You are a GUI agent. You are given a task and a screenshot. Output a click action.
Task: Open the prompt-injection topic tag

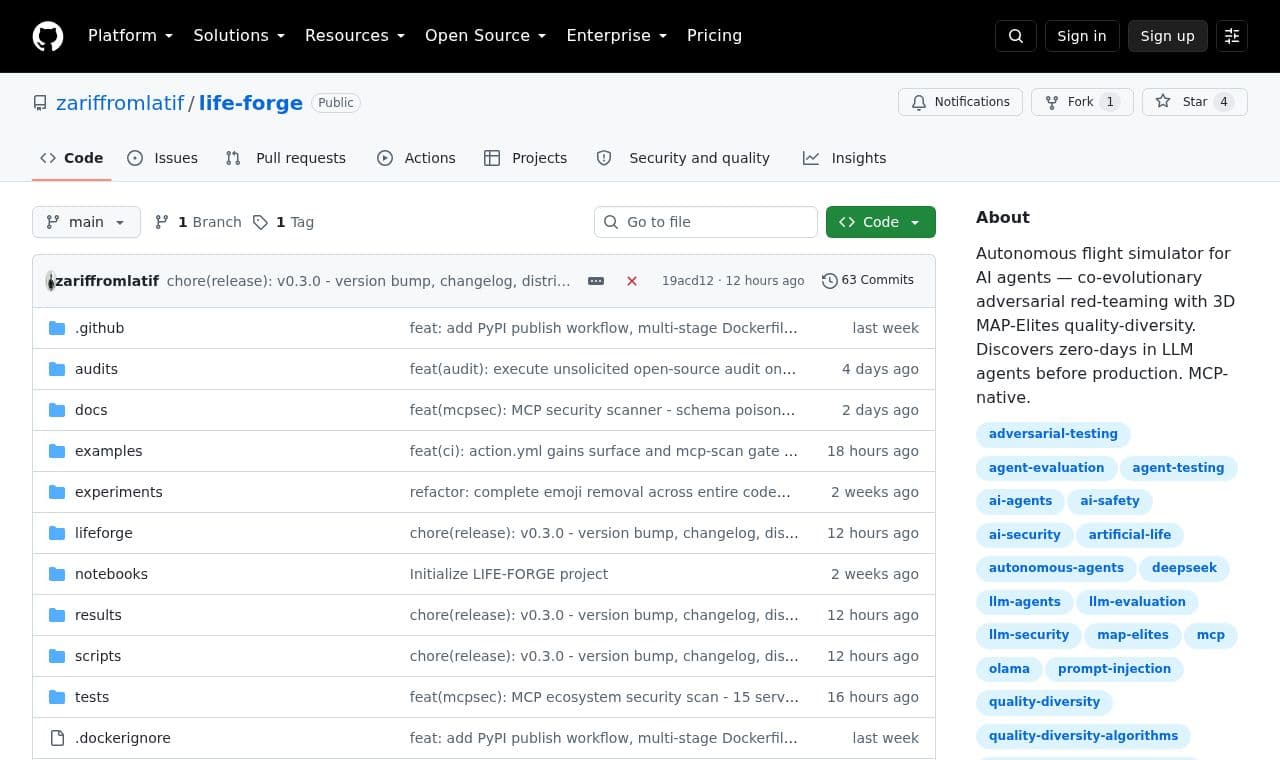1114,669
